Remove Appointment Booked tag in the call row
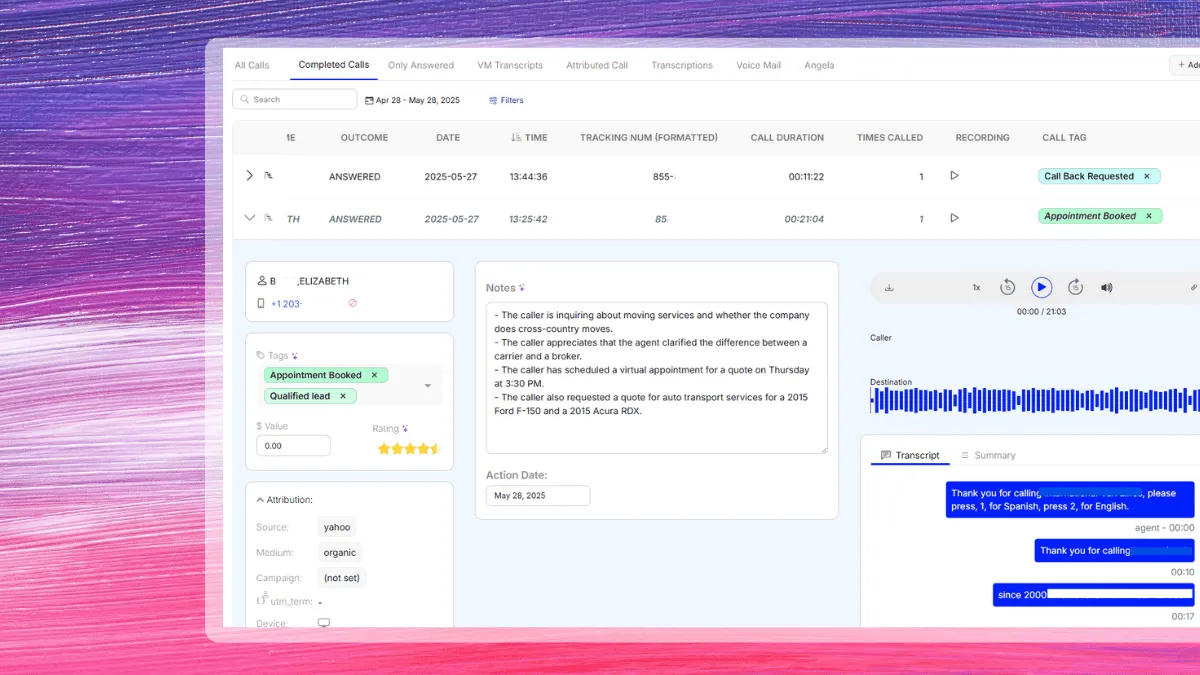The image size is (1200, 675). click(1149, 216)
